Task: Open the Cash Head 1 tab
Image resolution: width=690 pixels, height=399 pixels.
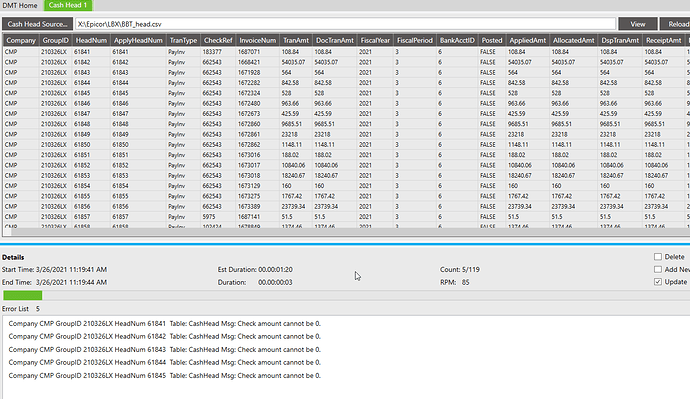Action: point(68,5)
